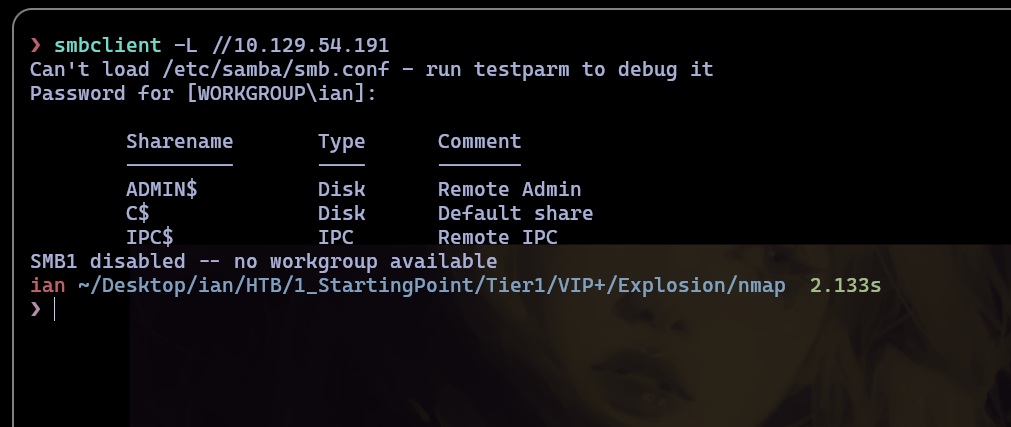Image resolution: width=1011 pixels, height=427 pixels.
Task: Click the -L flag in the command
Action: [186, 45]
